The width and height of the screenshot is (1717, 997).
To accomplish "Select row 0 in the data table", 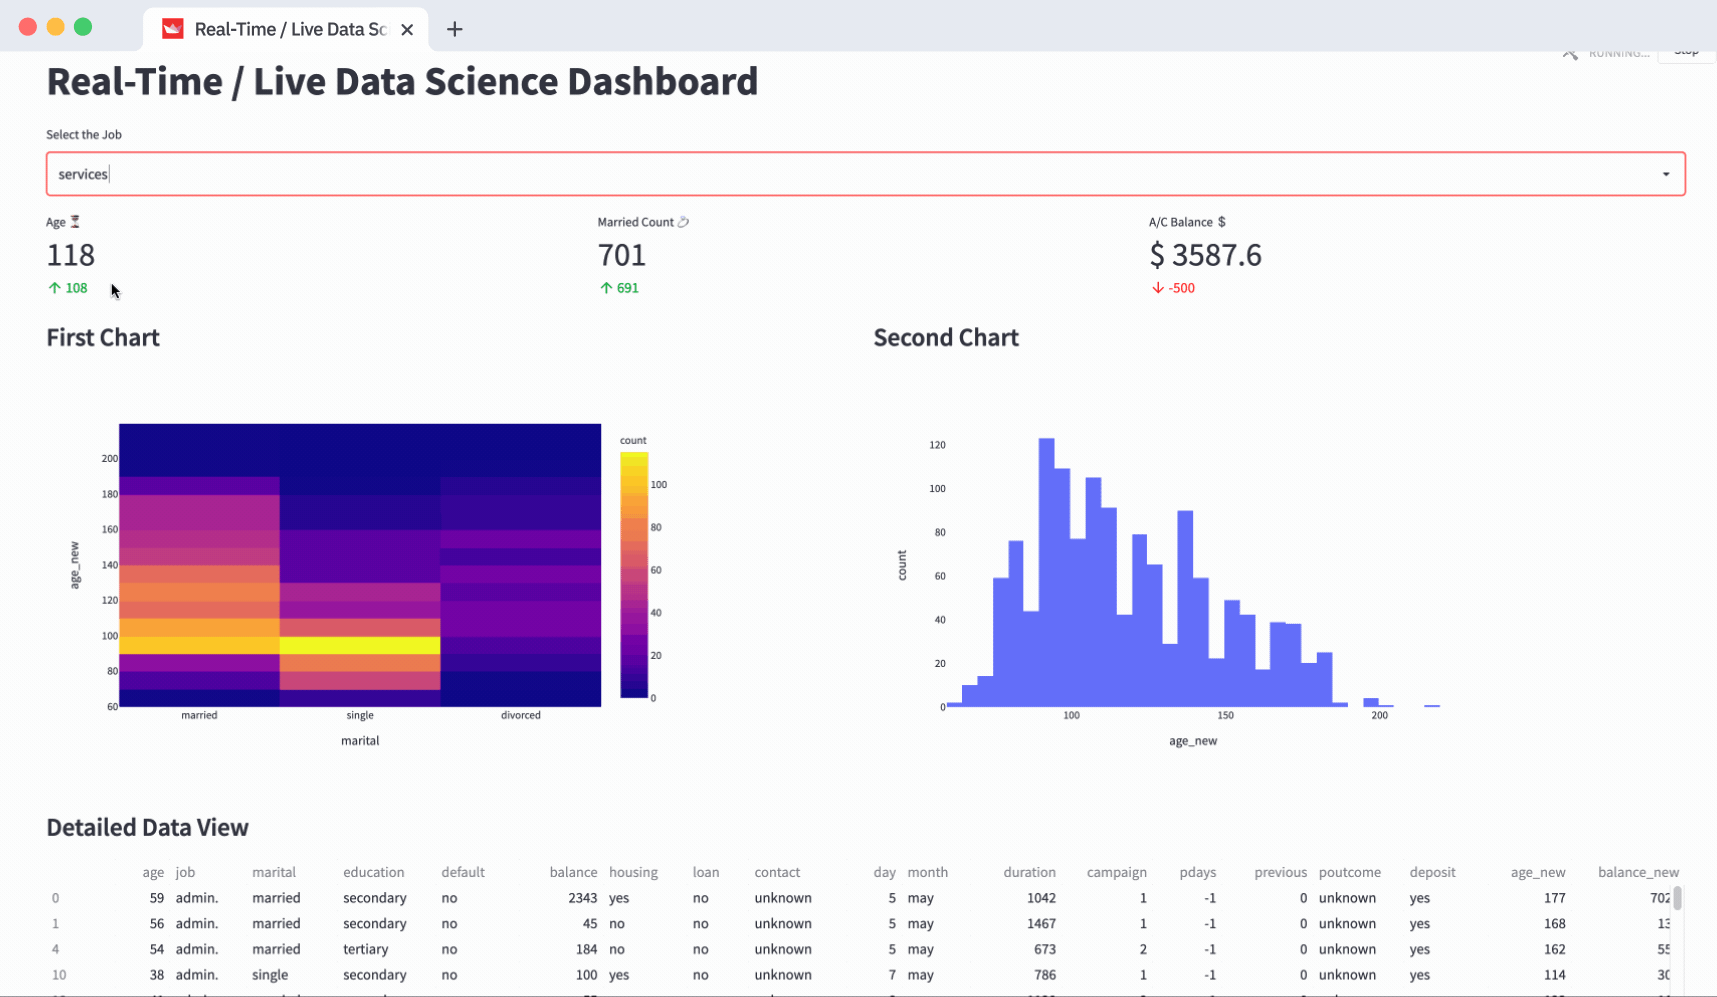I will (55, 897).
